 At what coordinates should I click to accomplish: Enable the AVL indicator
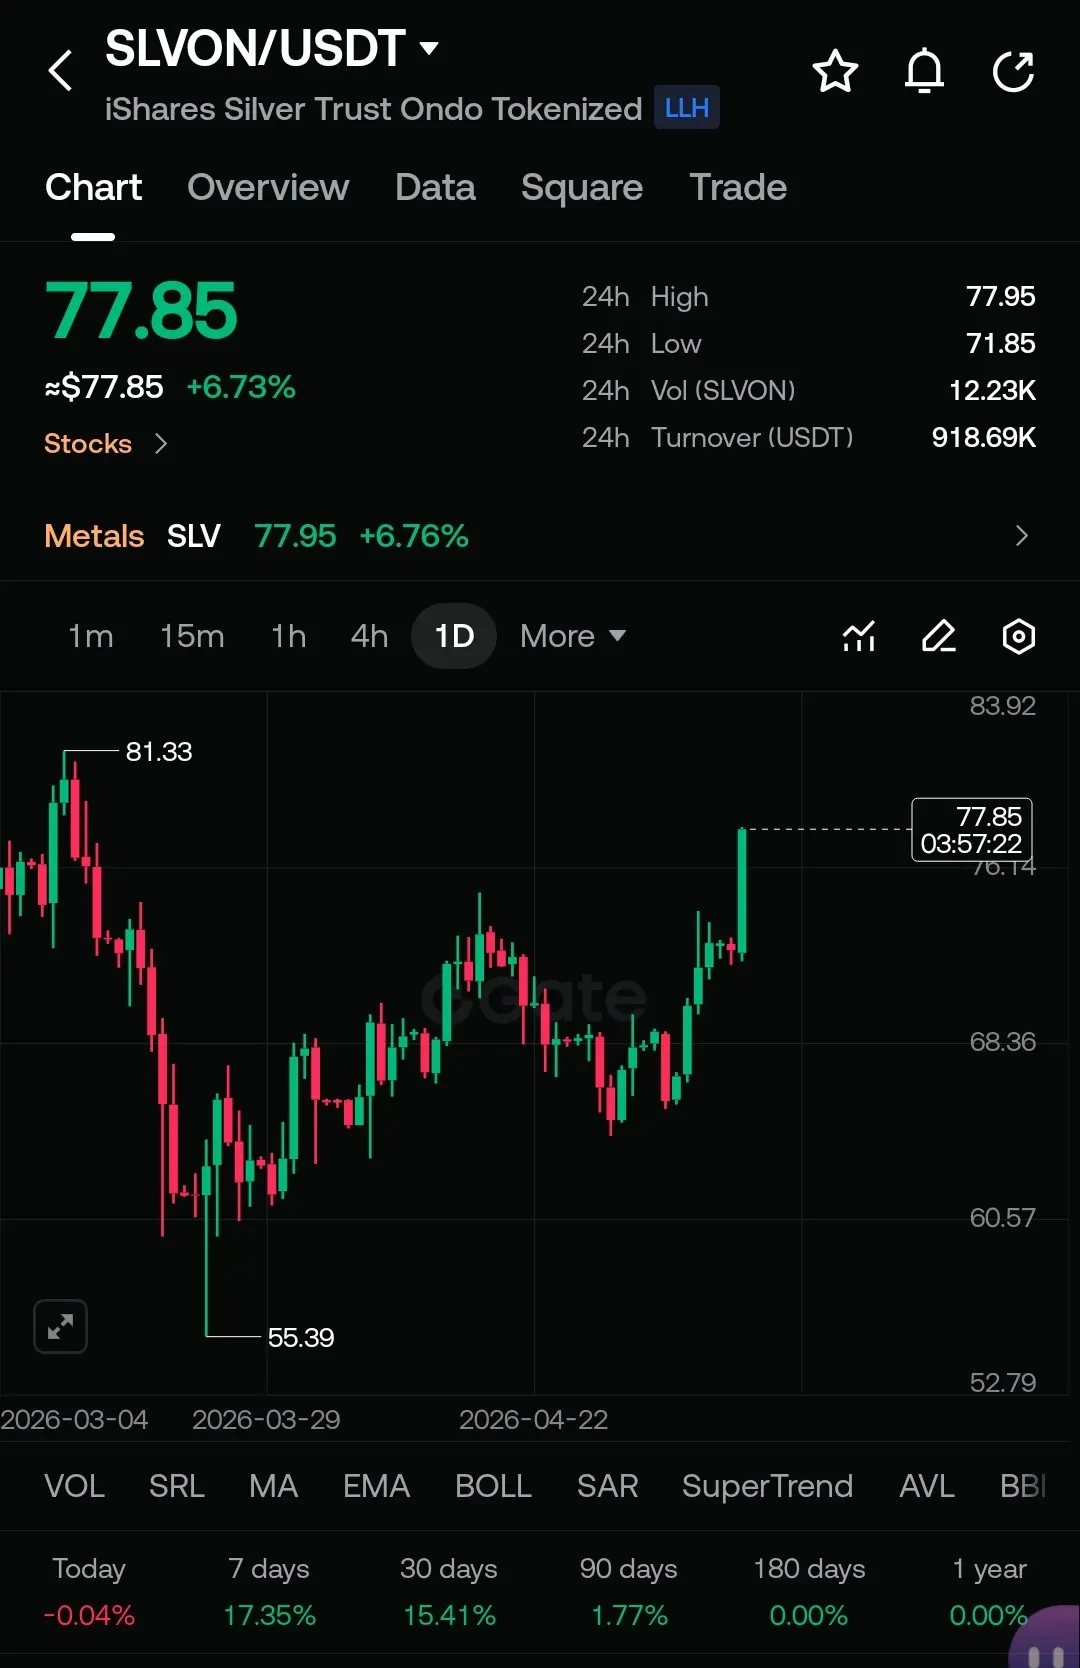(927, 1486)
